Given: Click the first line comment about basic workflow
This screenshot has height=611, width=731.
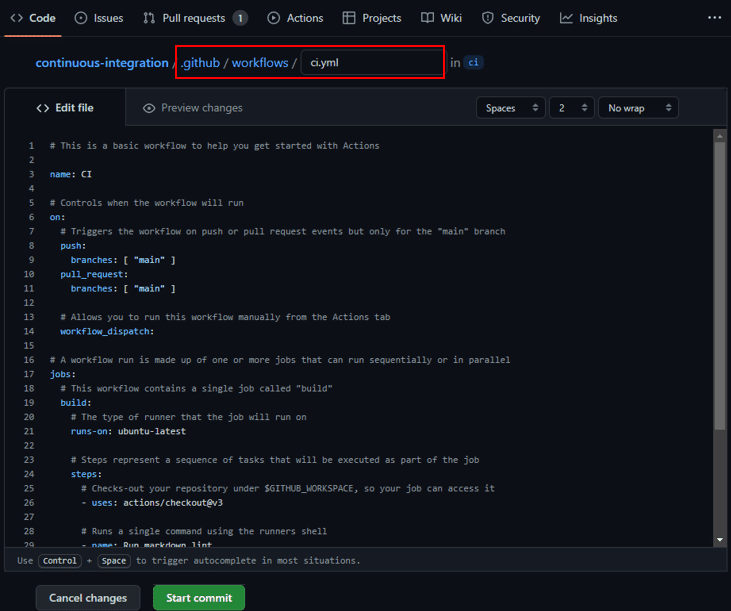Looking at the screenshot, I should [x=214, y=146].
